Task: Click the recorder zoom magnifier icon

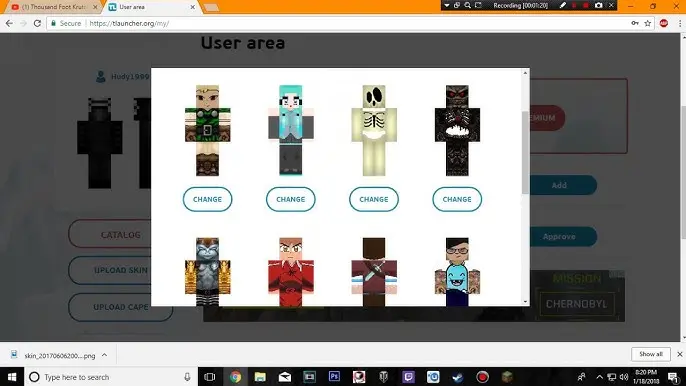Action: [x=468, y=5]
